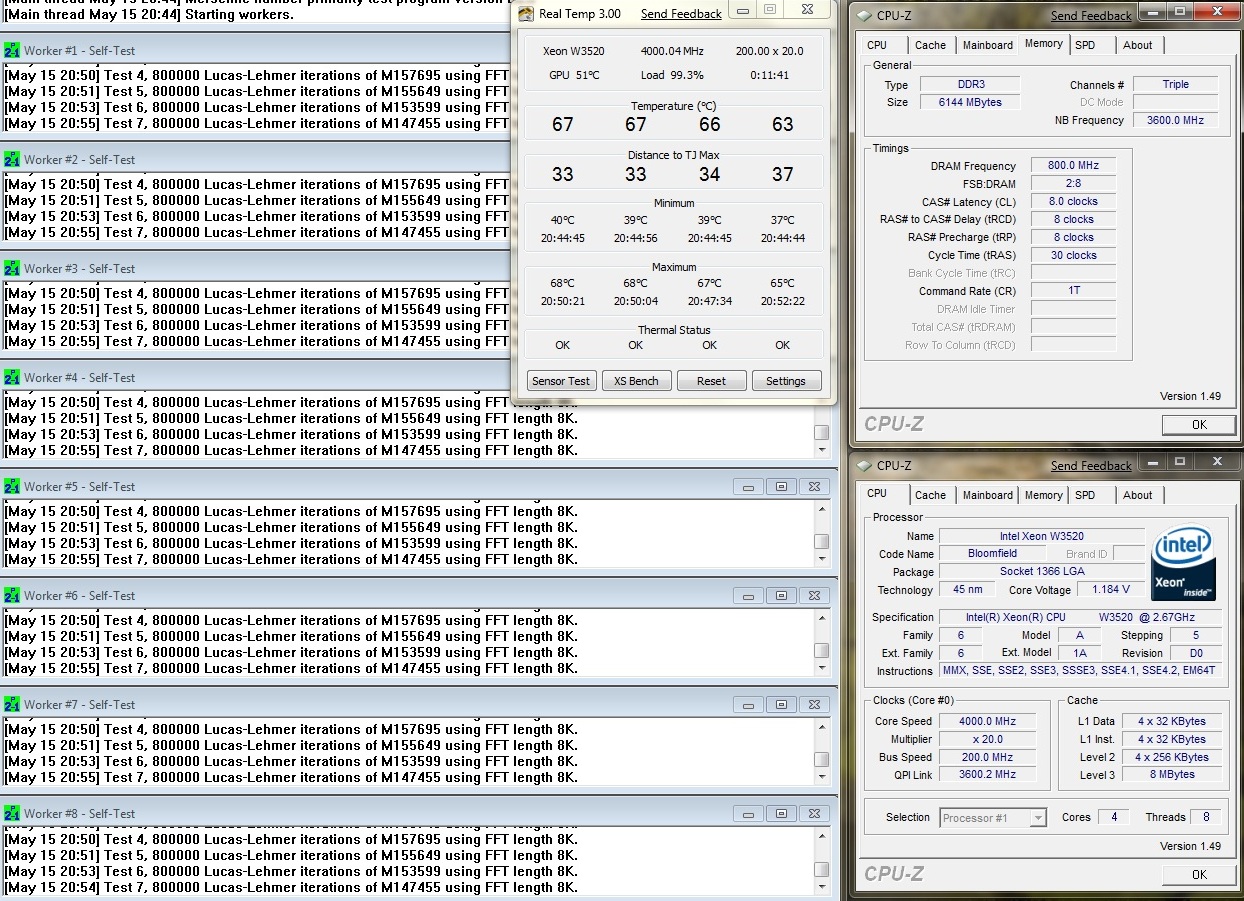Click the Load 99.3% reading in Real Temp
Viewport: 1244px width, 901px height.
(x=672, y=75)
